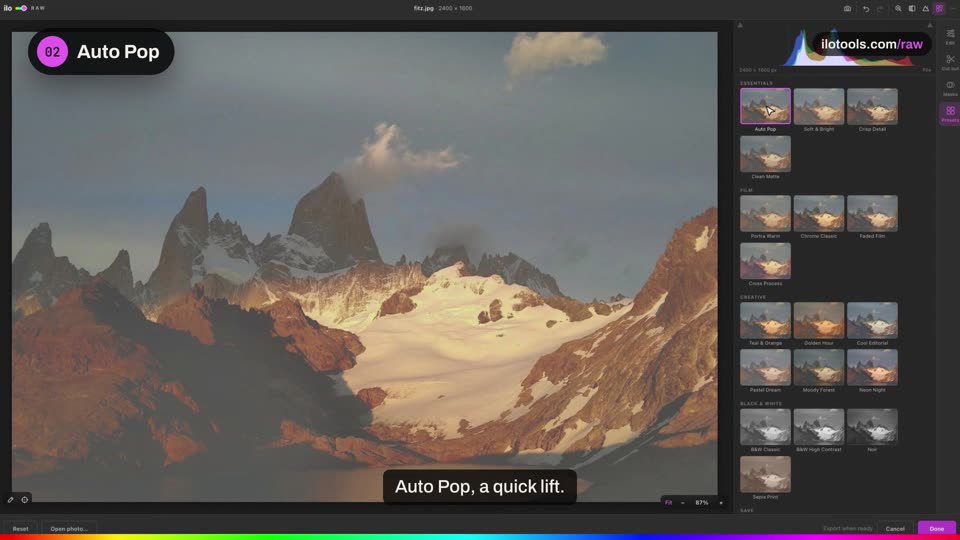Toggle shadow clipping indicator on histogram

[x=740, y=25]
